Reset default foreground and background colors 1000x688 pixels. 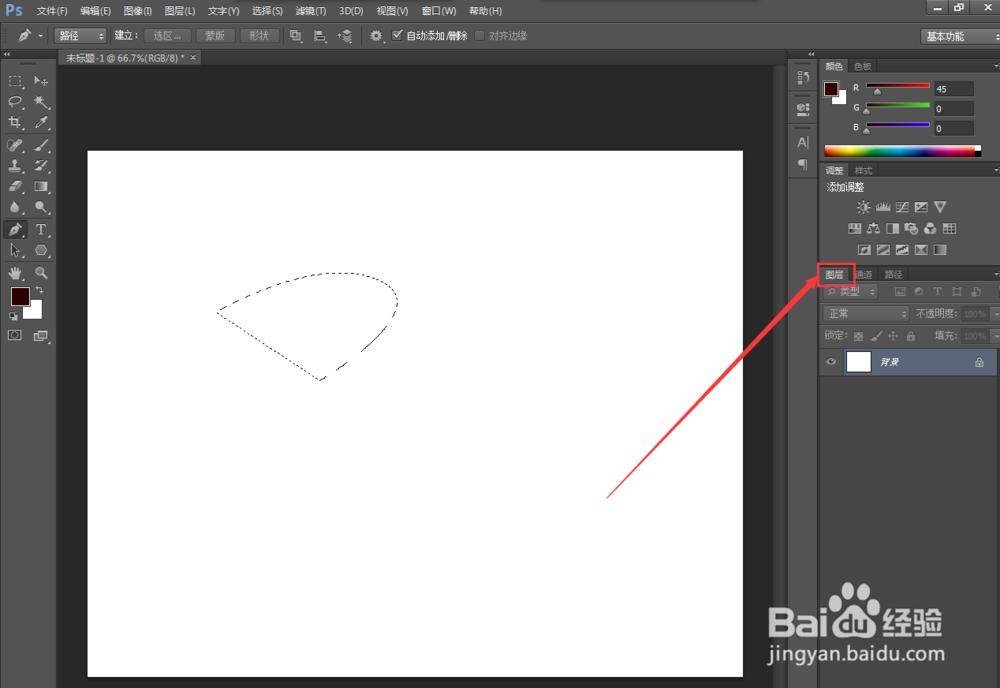[x=13, y=316]
